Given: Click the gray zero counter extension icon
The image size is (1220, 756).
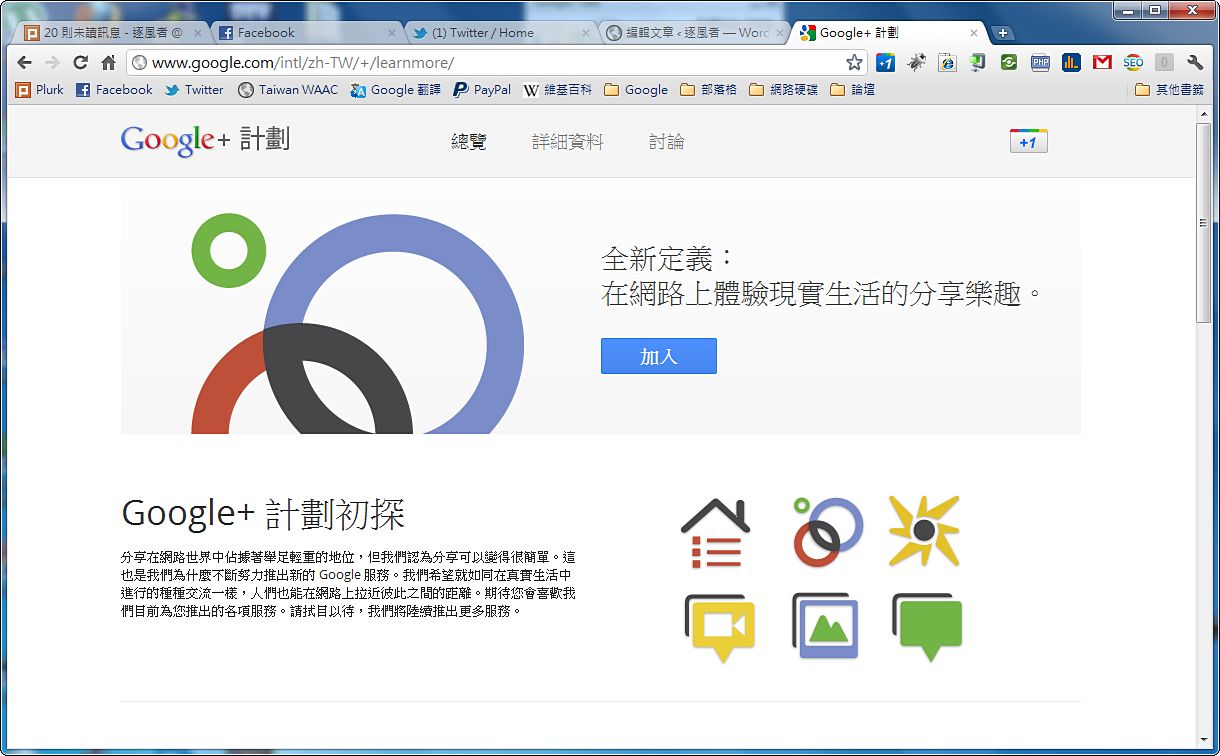Looking at the screenshot, I should click(x=1164, y=63).
